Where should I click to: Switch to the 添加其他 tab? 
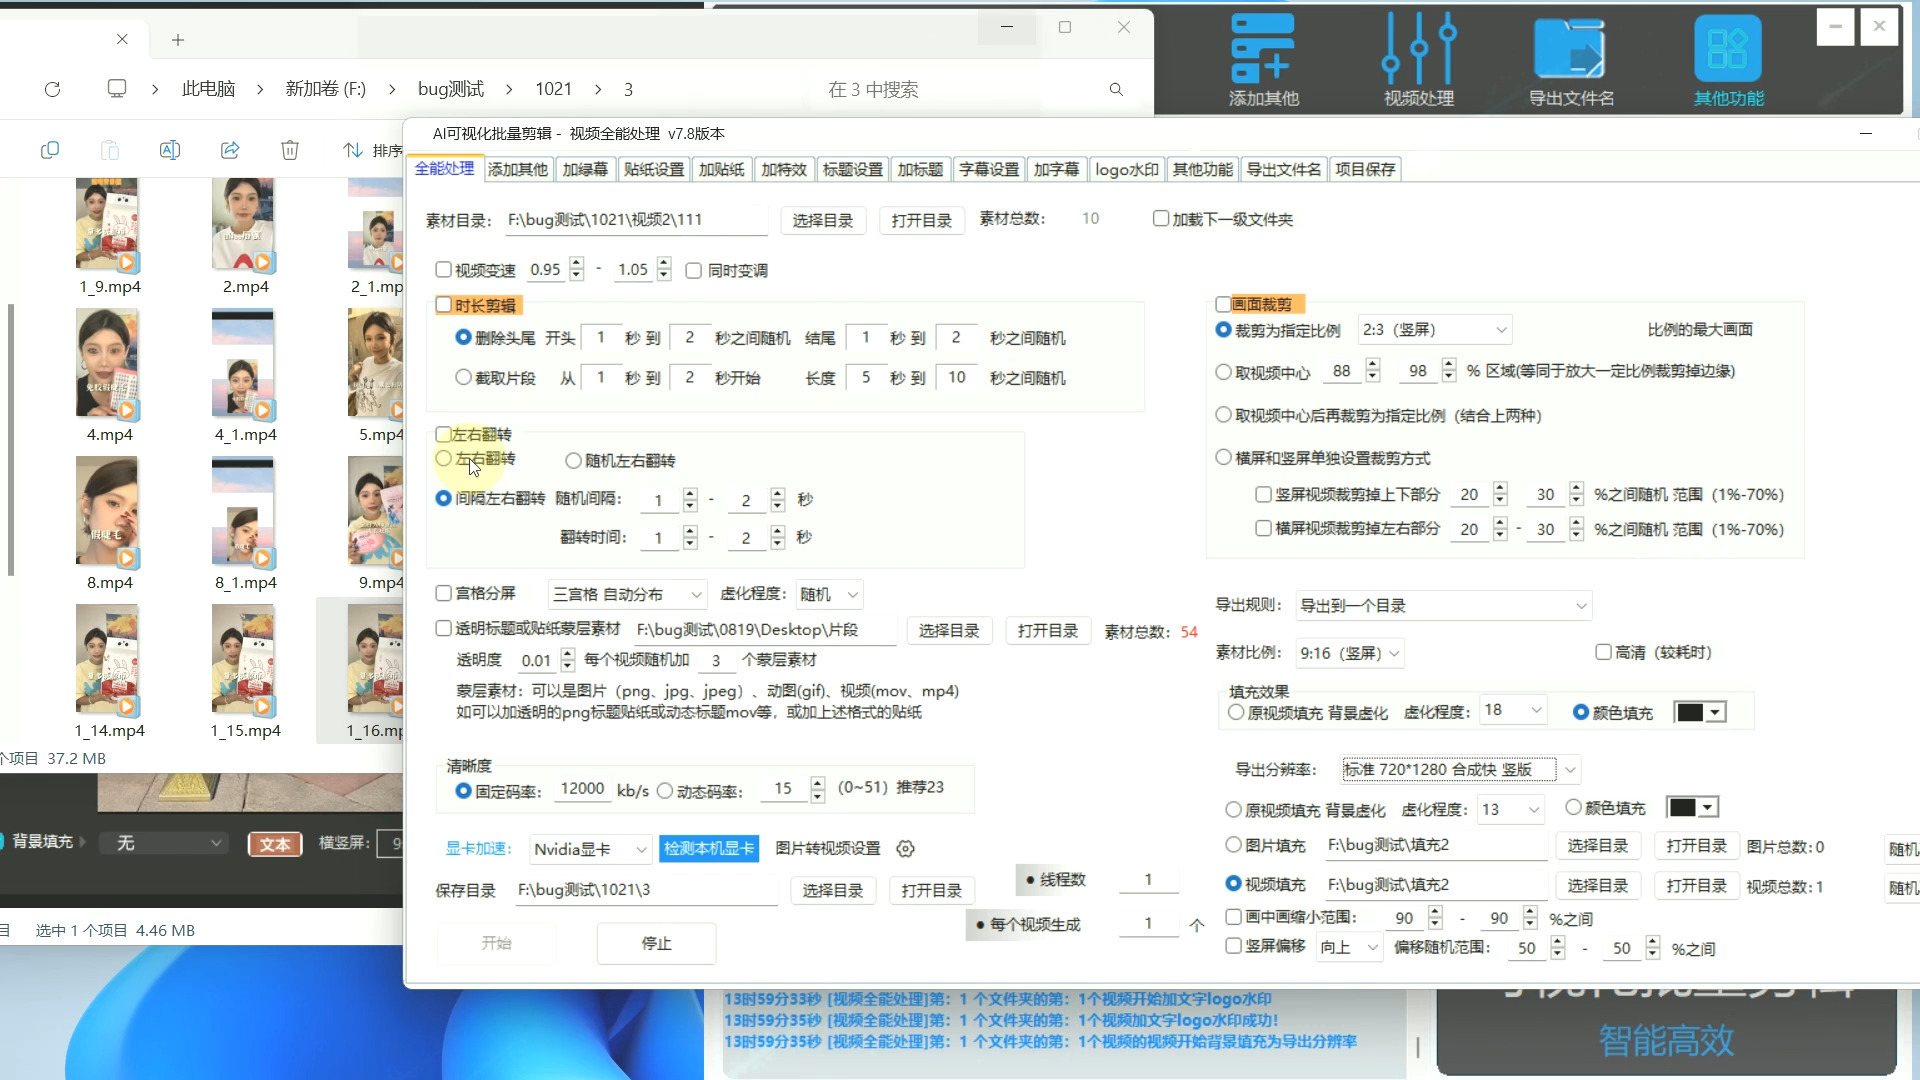tap(517, 169)
